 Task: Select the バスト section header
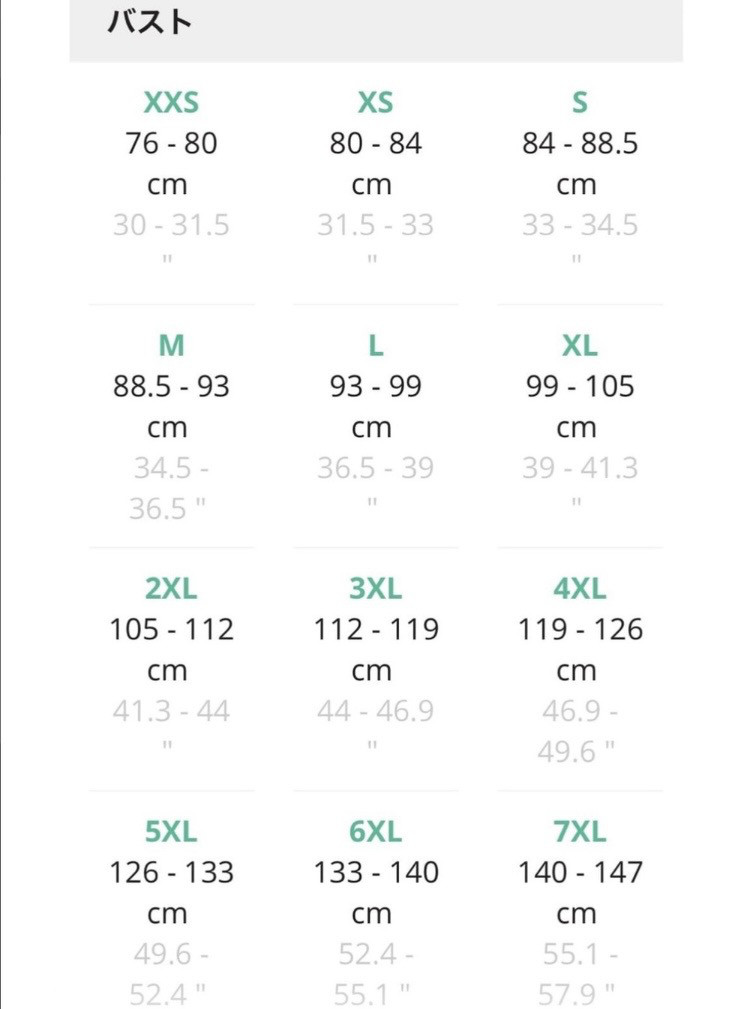pyautogui.click(x=150, y=22)
